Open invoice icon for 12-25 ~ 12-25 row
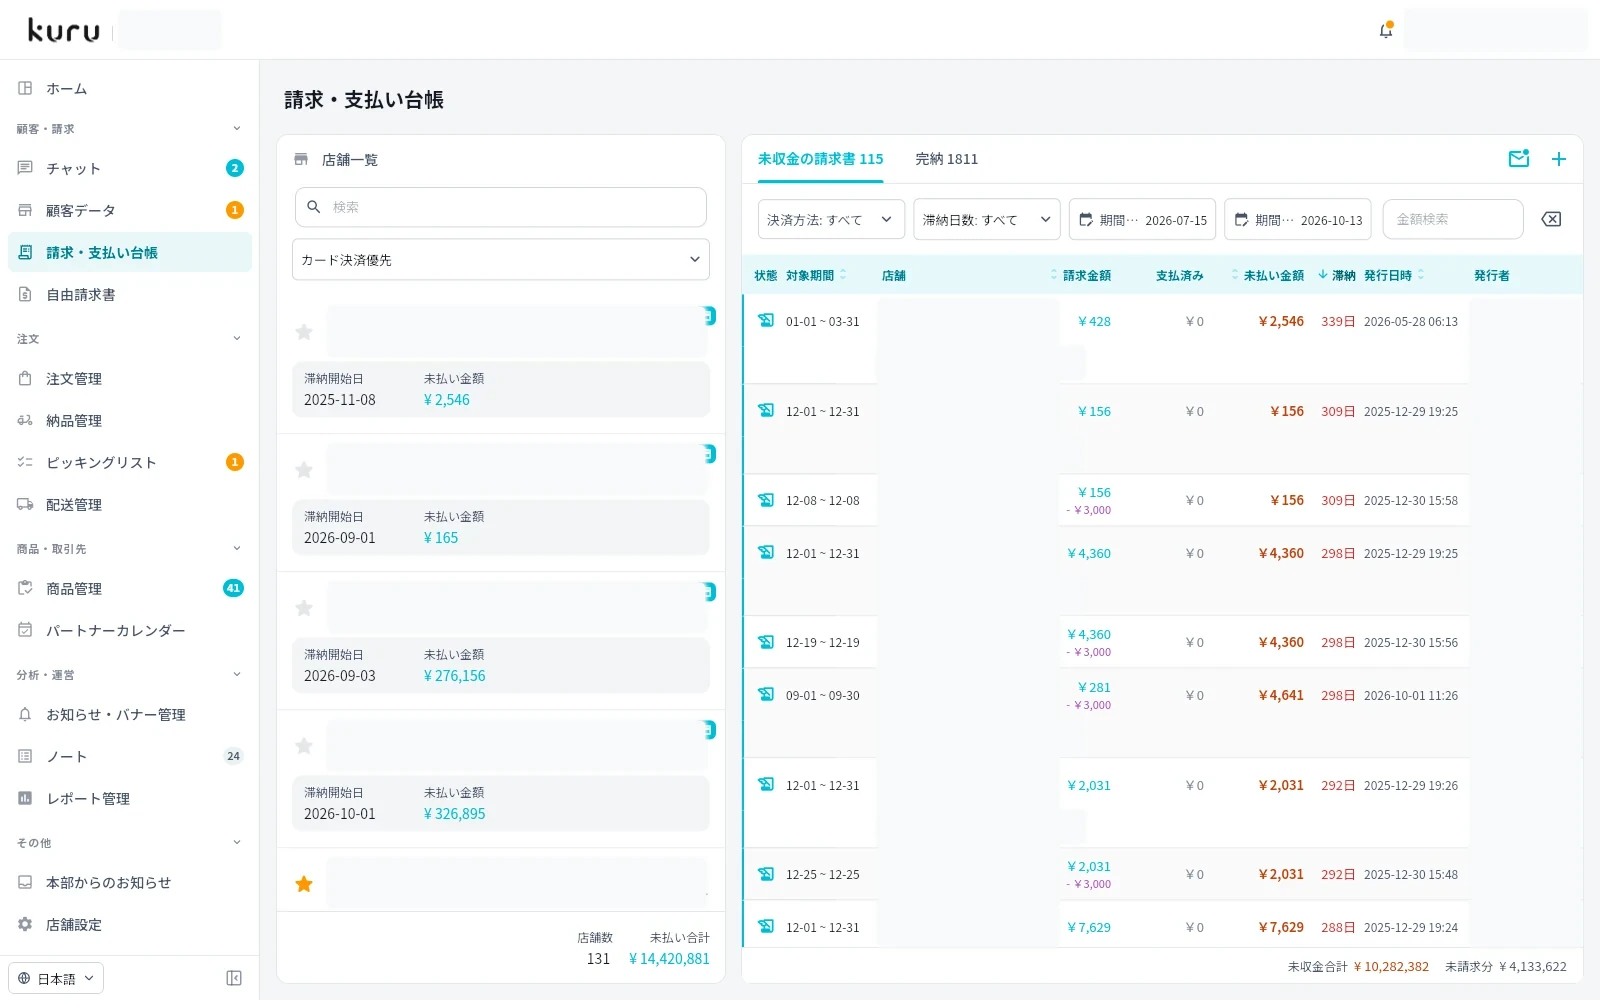 click(x=766, y=874)
